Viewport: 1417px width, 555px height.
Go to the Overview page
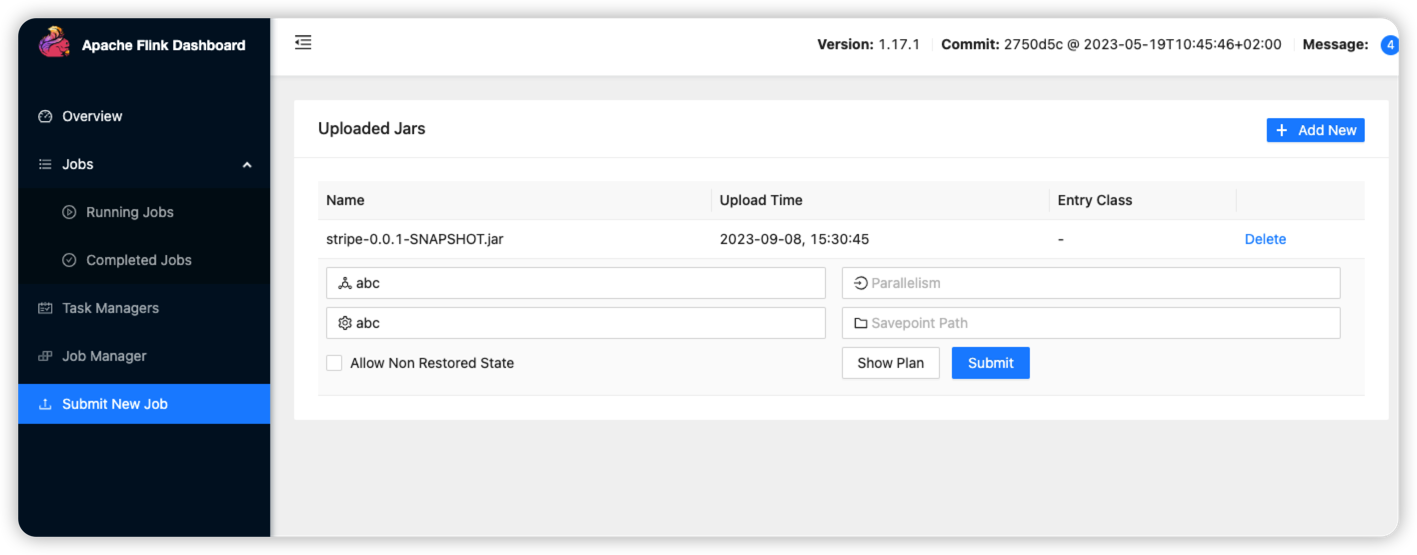click(x=92, y=116)
